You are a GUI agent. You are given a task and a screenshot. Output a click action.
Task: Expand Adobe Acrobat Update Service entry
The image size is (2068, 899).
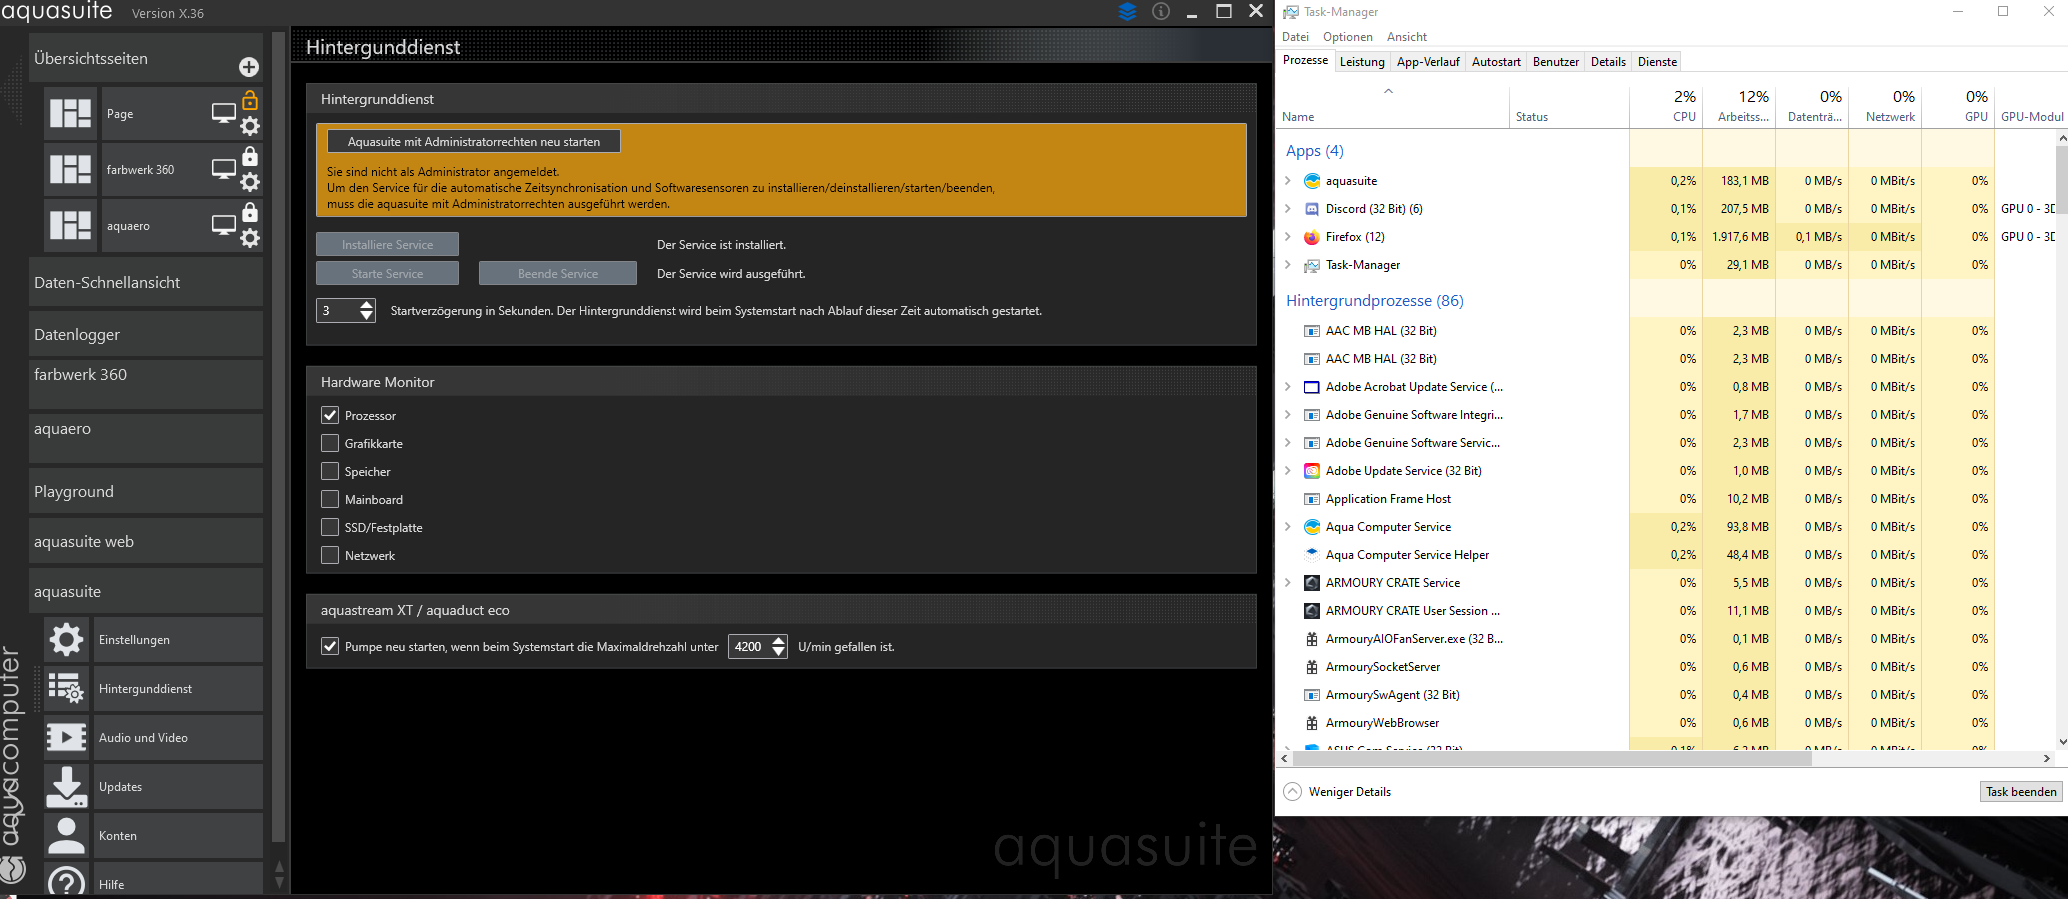1288,387
